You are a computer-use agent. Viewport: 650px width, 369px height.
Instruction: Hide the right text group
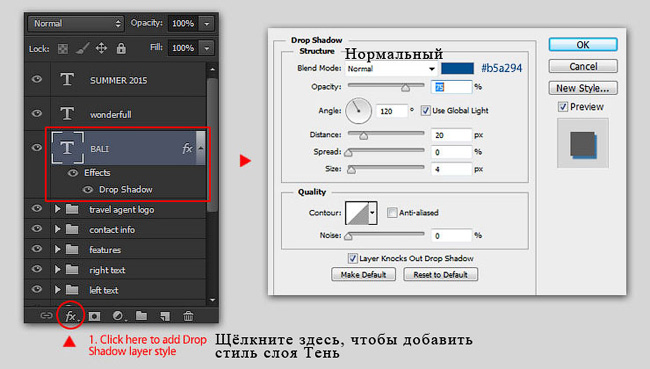pos(37,269)
